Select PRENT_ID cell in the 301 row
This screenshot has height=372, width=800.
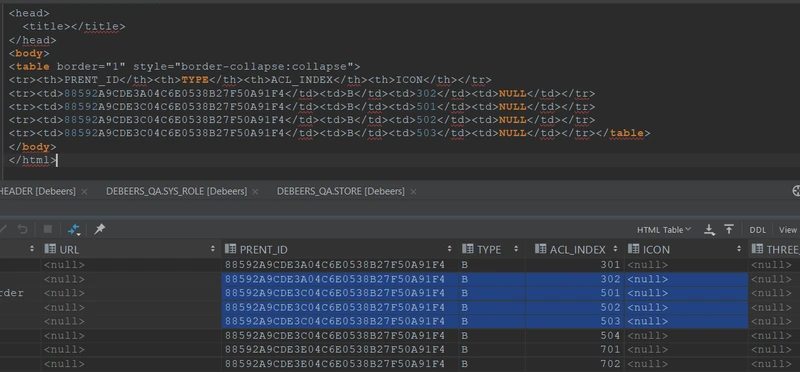[x=339, y=265]
